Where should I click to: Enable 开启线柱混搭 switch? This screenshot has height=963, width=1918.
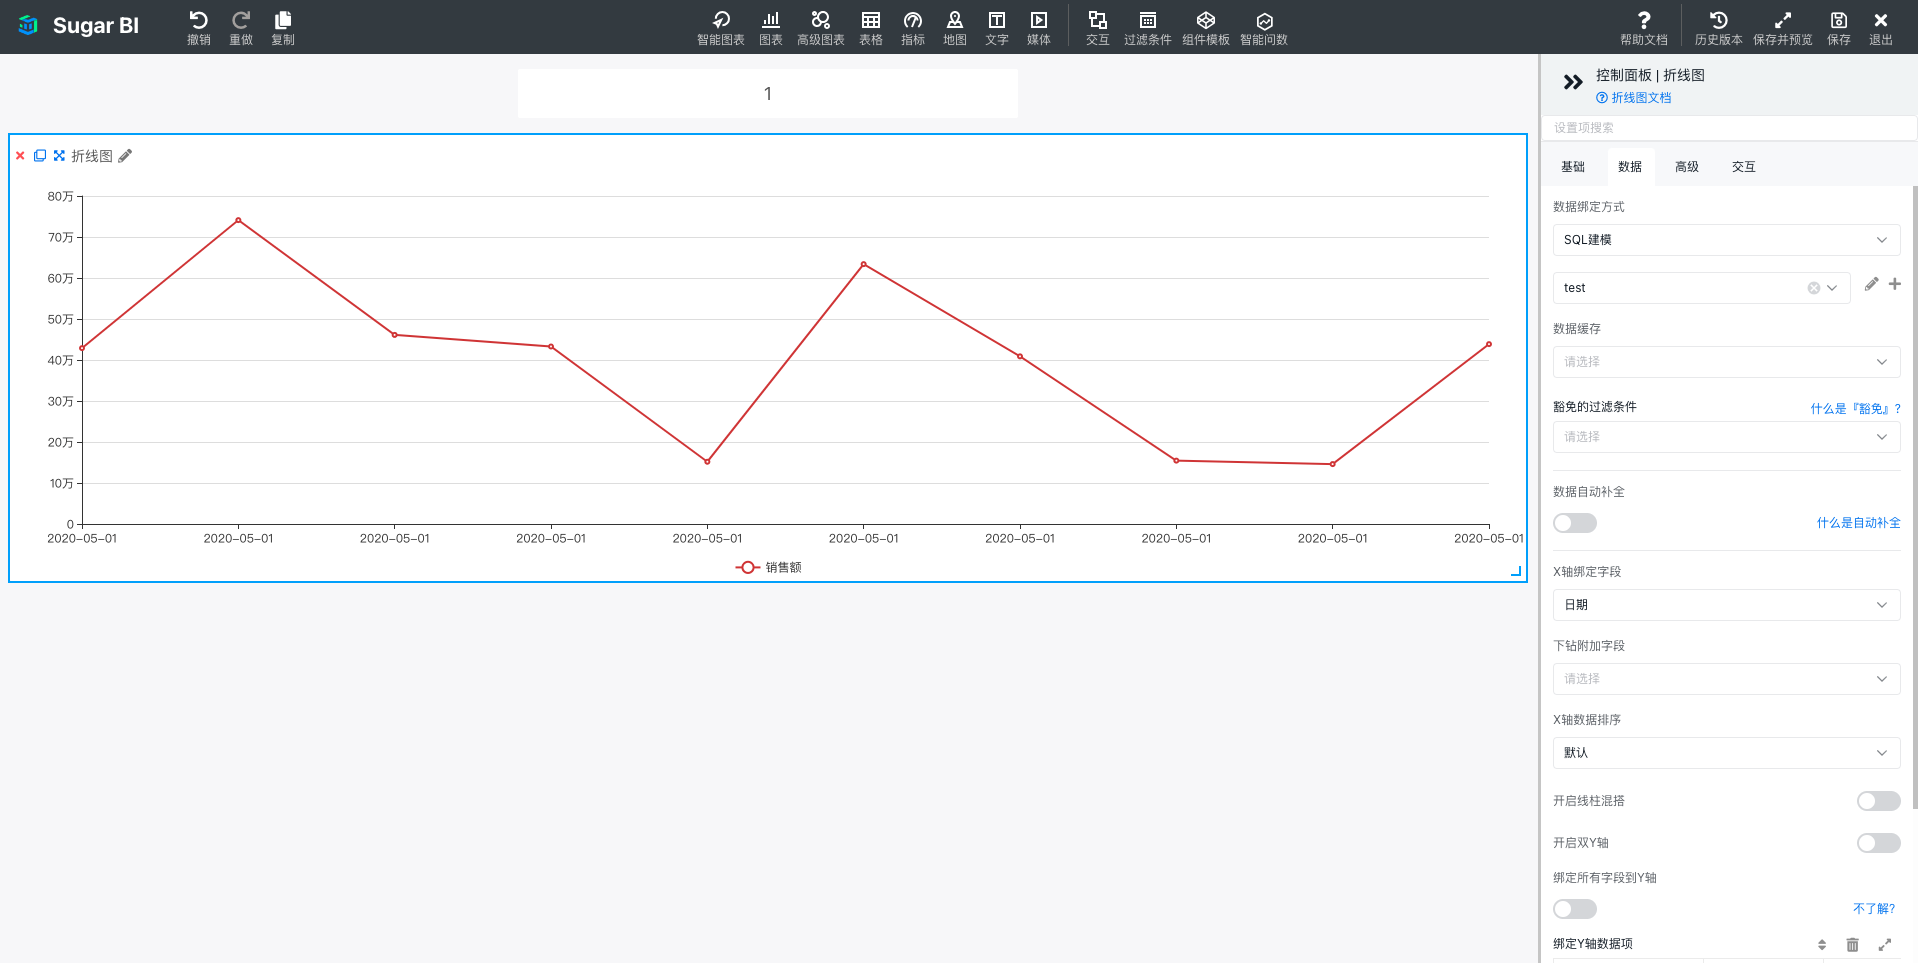1879,801
